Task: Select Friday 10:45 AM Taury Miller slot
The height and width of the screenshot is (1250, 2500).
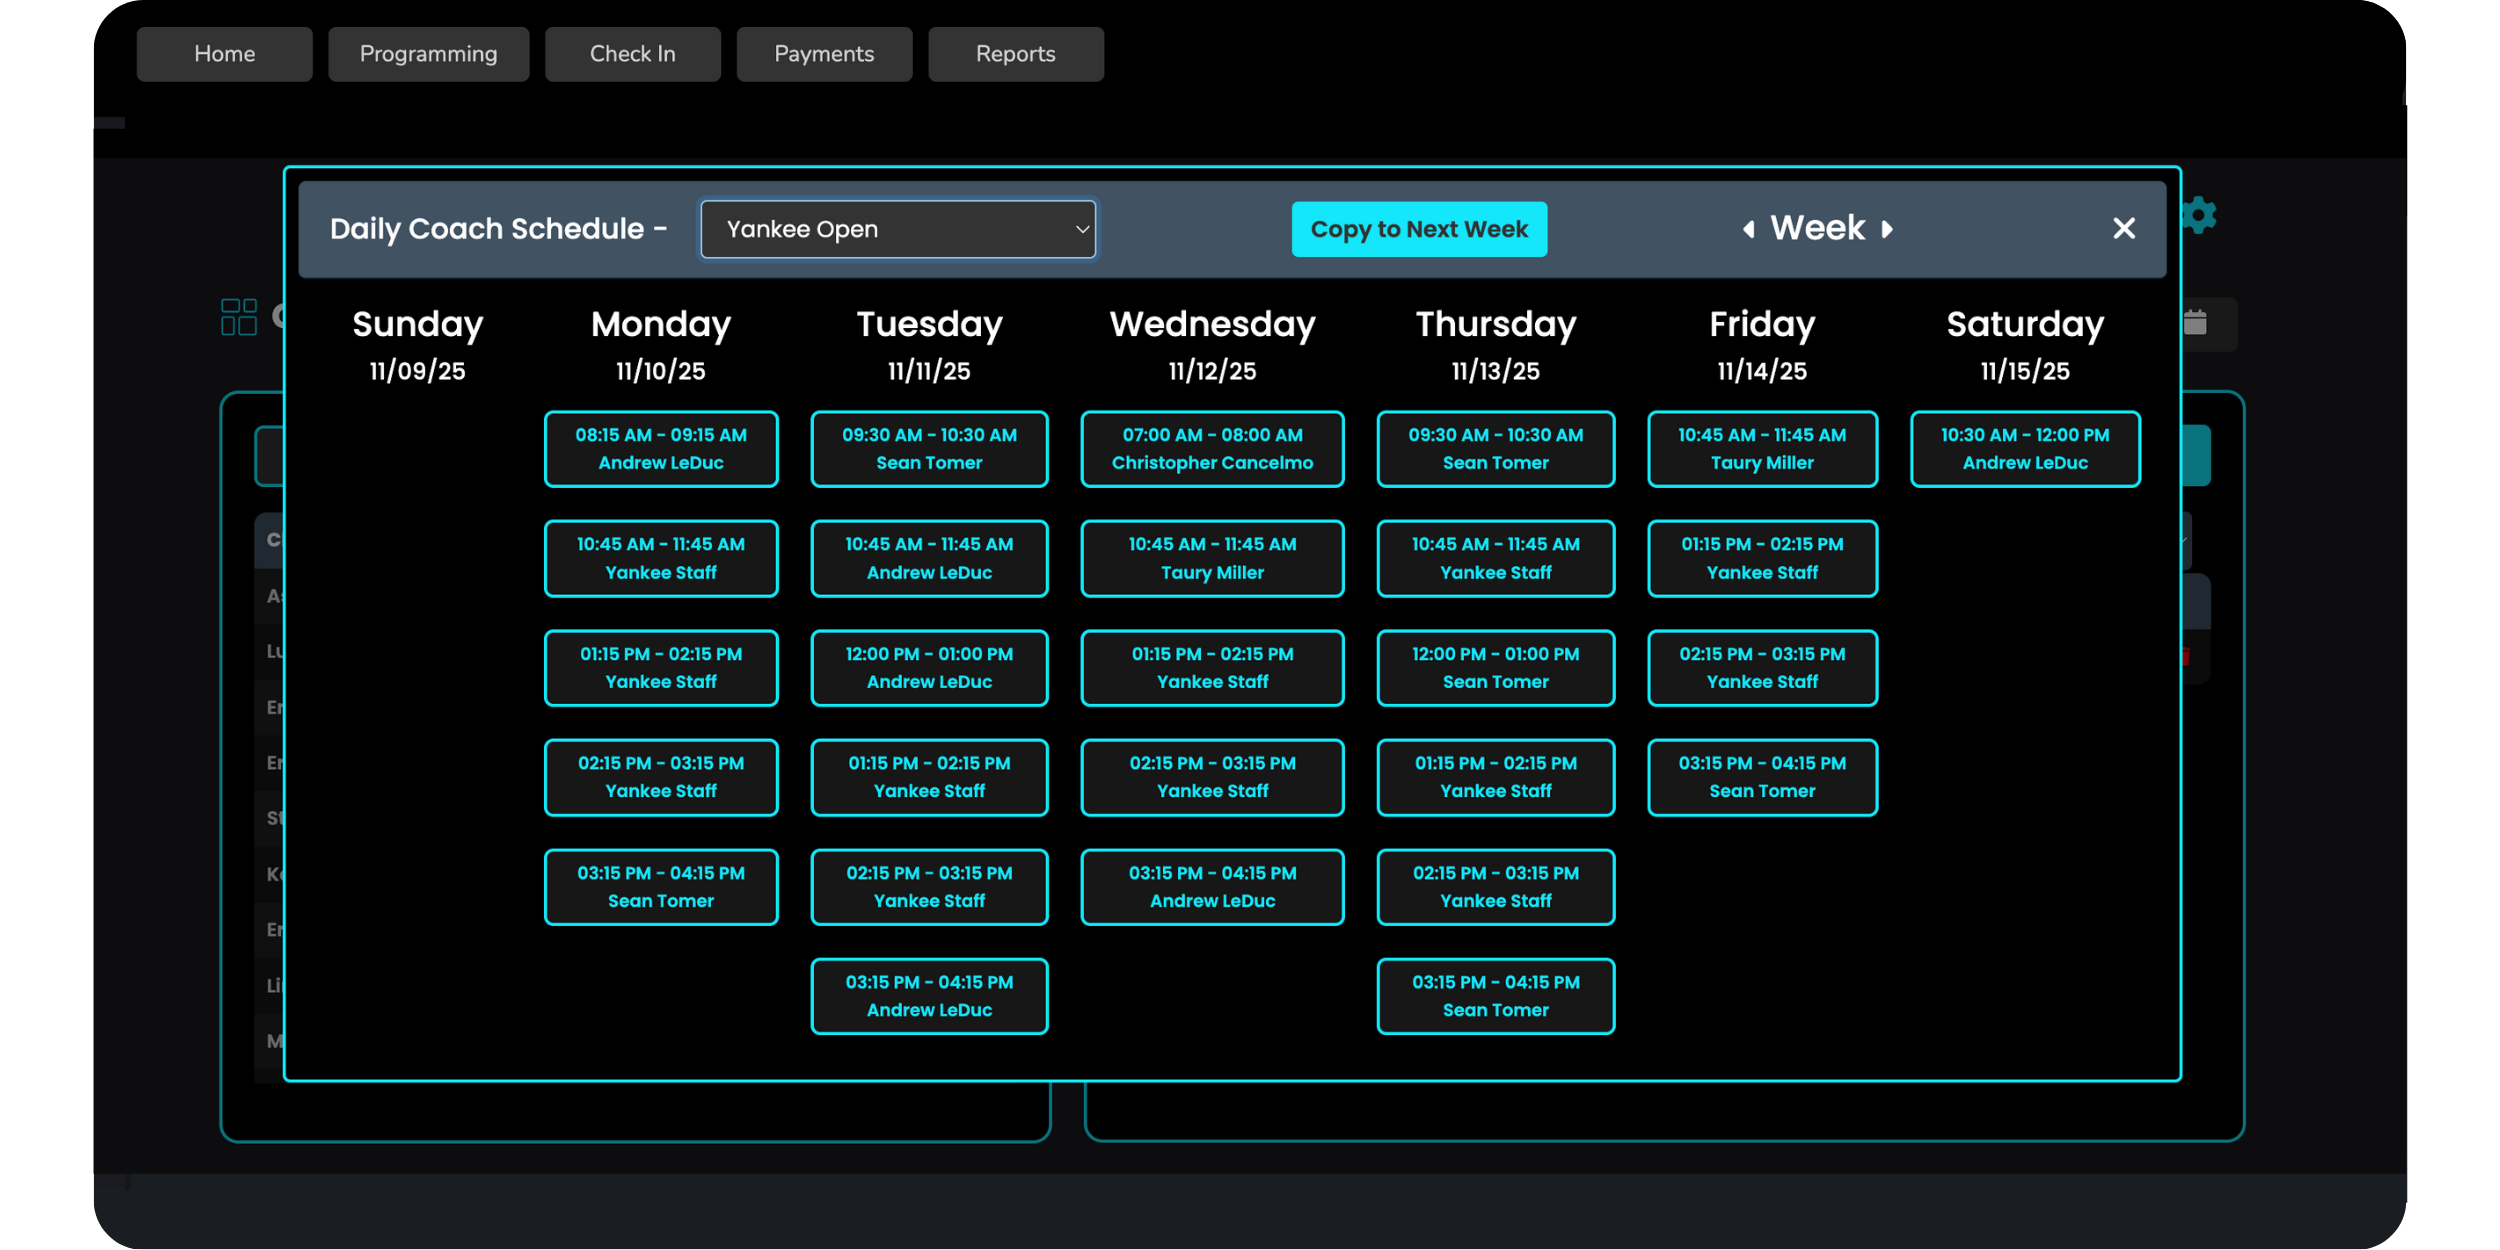Action: tap(1761, 449)
